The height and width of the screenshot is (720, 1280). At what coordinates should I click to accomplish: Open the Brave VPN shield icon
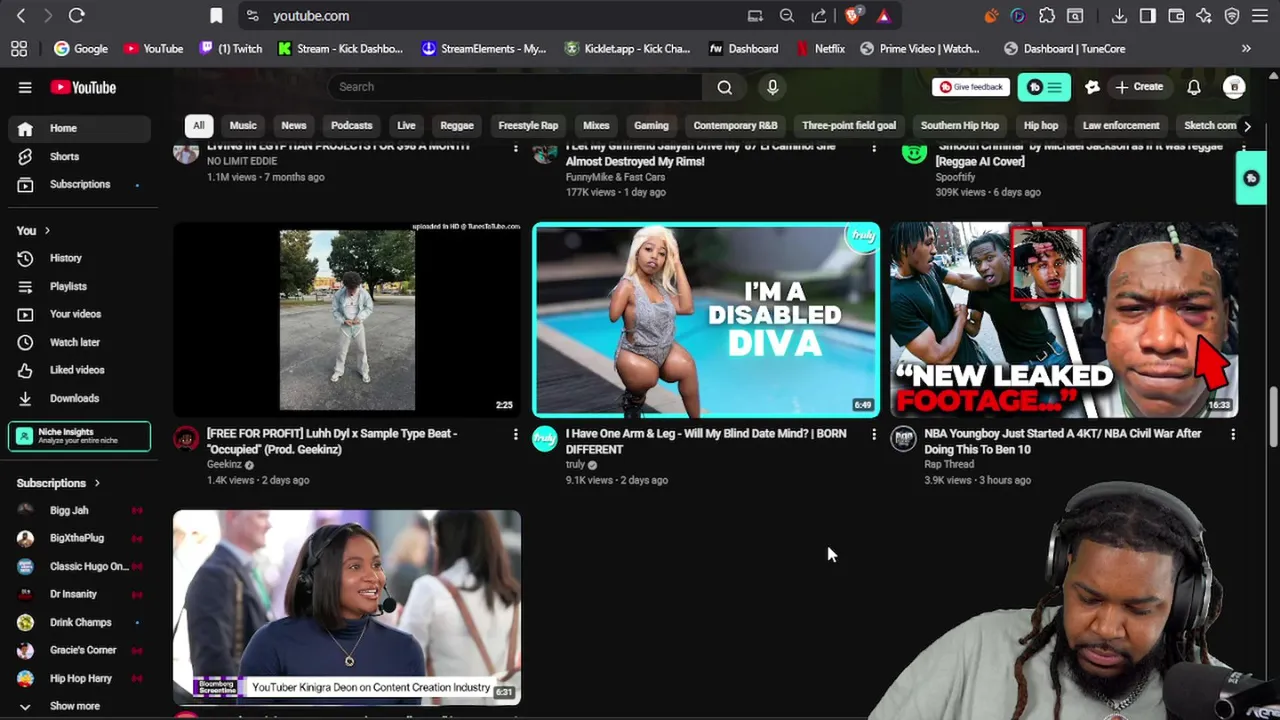tap(1232, 15)
